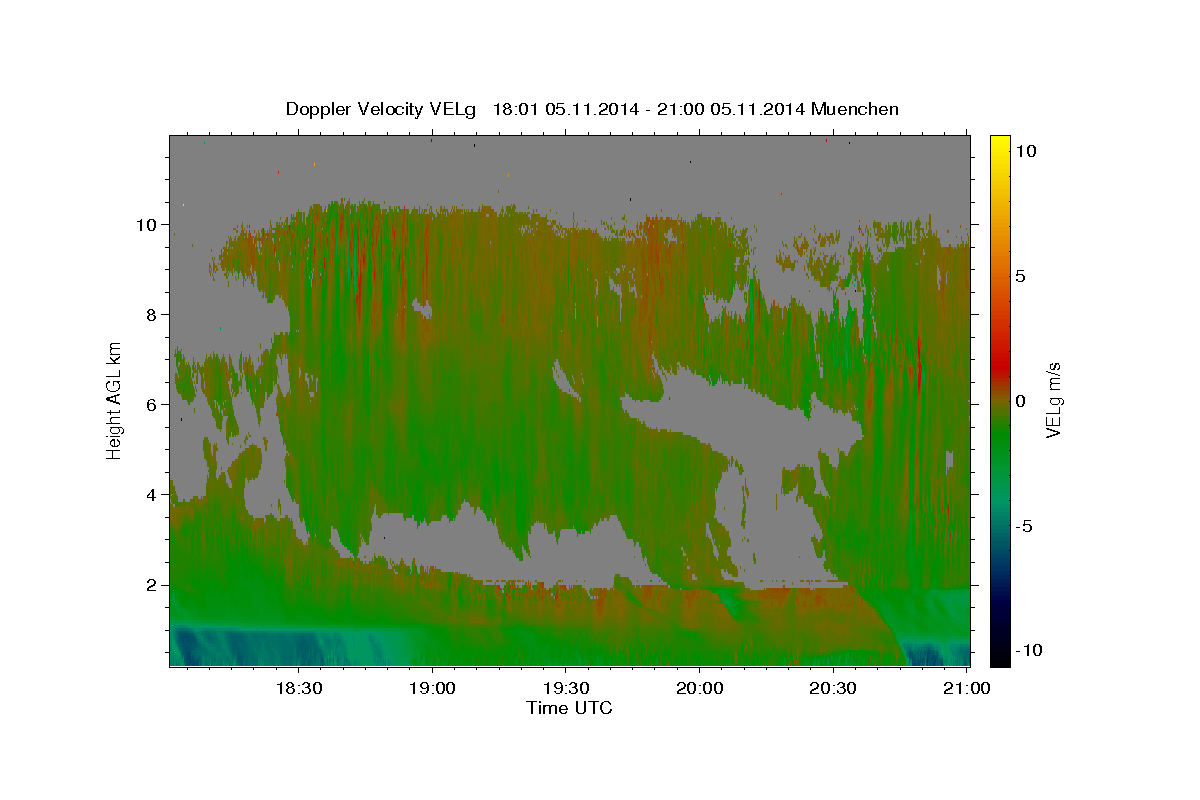Click the '20:30' time tick label

[x=832, y=689]
